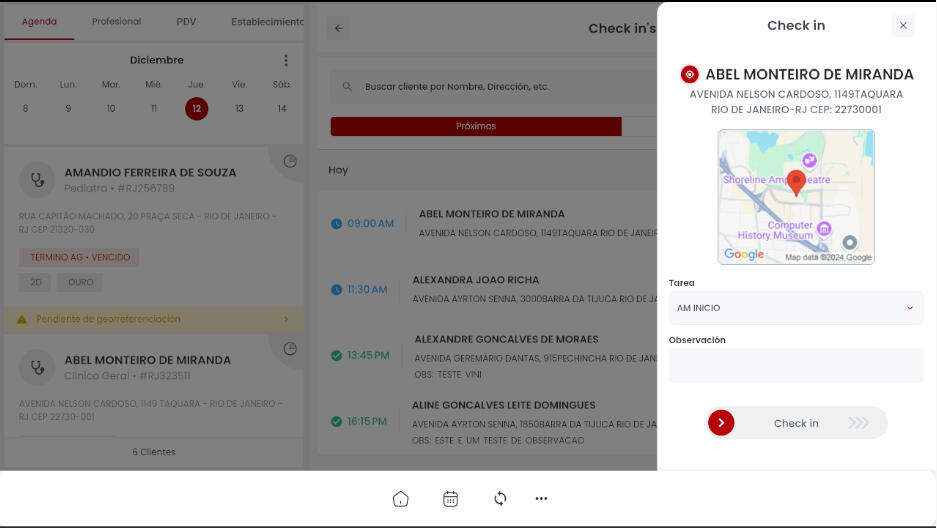Select the Próximos tab button
This screenshot has width=937, height=528.
click(476, 126)
